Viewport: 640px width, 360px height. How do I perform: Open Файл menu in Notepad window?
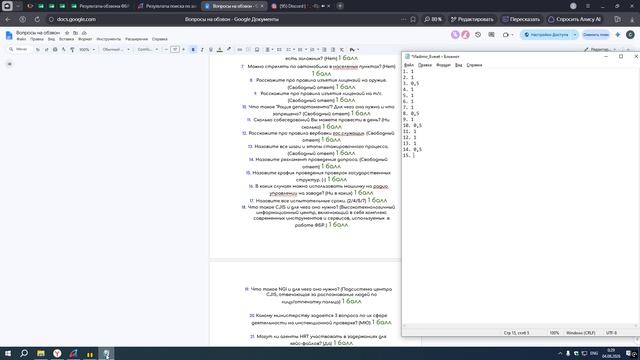tap(409, 65)
